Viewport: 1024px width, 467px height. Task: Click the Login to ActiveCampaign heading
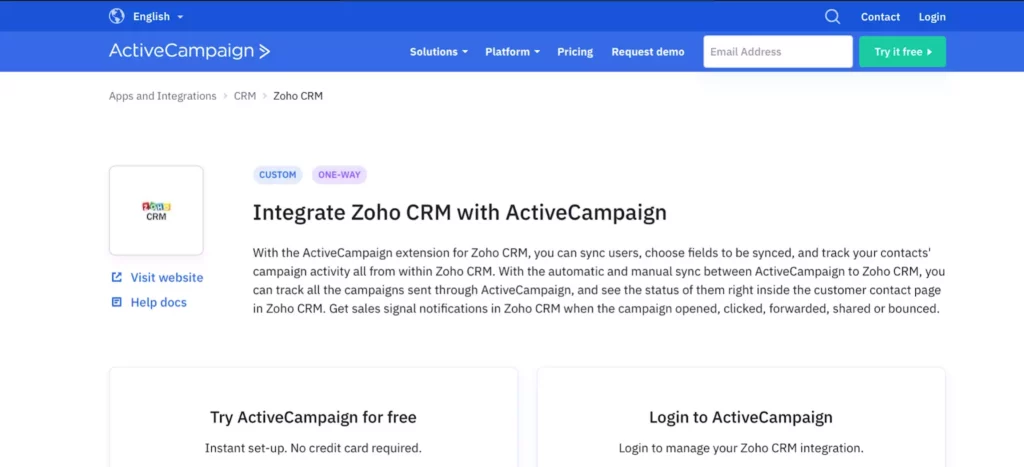pyautogui.click(x=741, y=417)
